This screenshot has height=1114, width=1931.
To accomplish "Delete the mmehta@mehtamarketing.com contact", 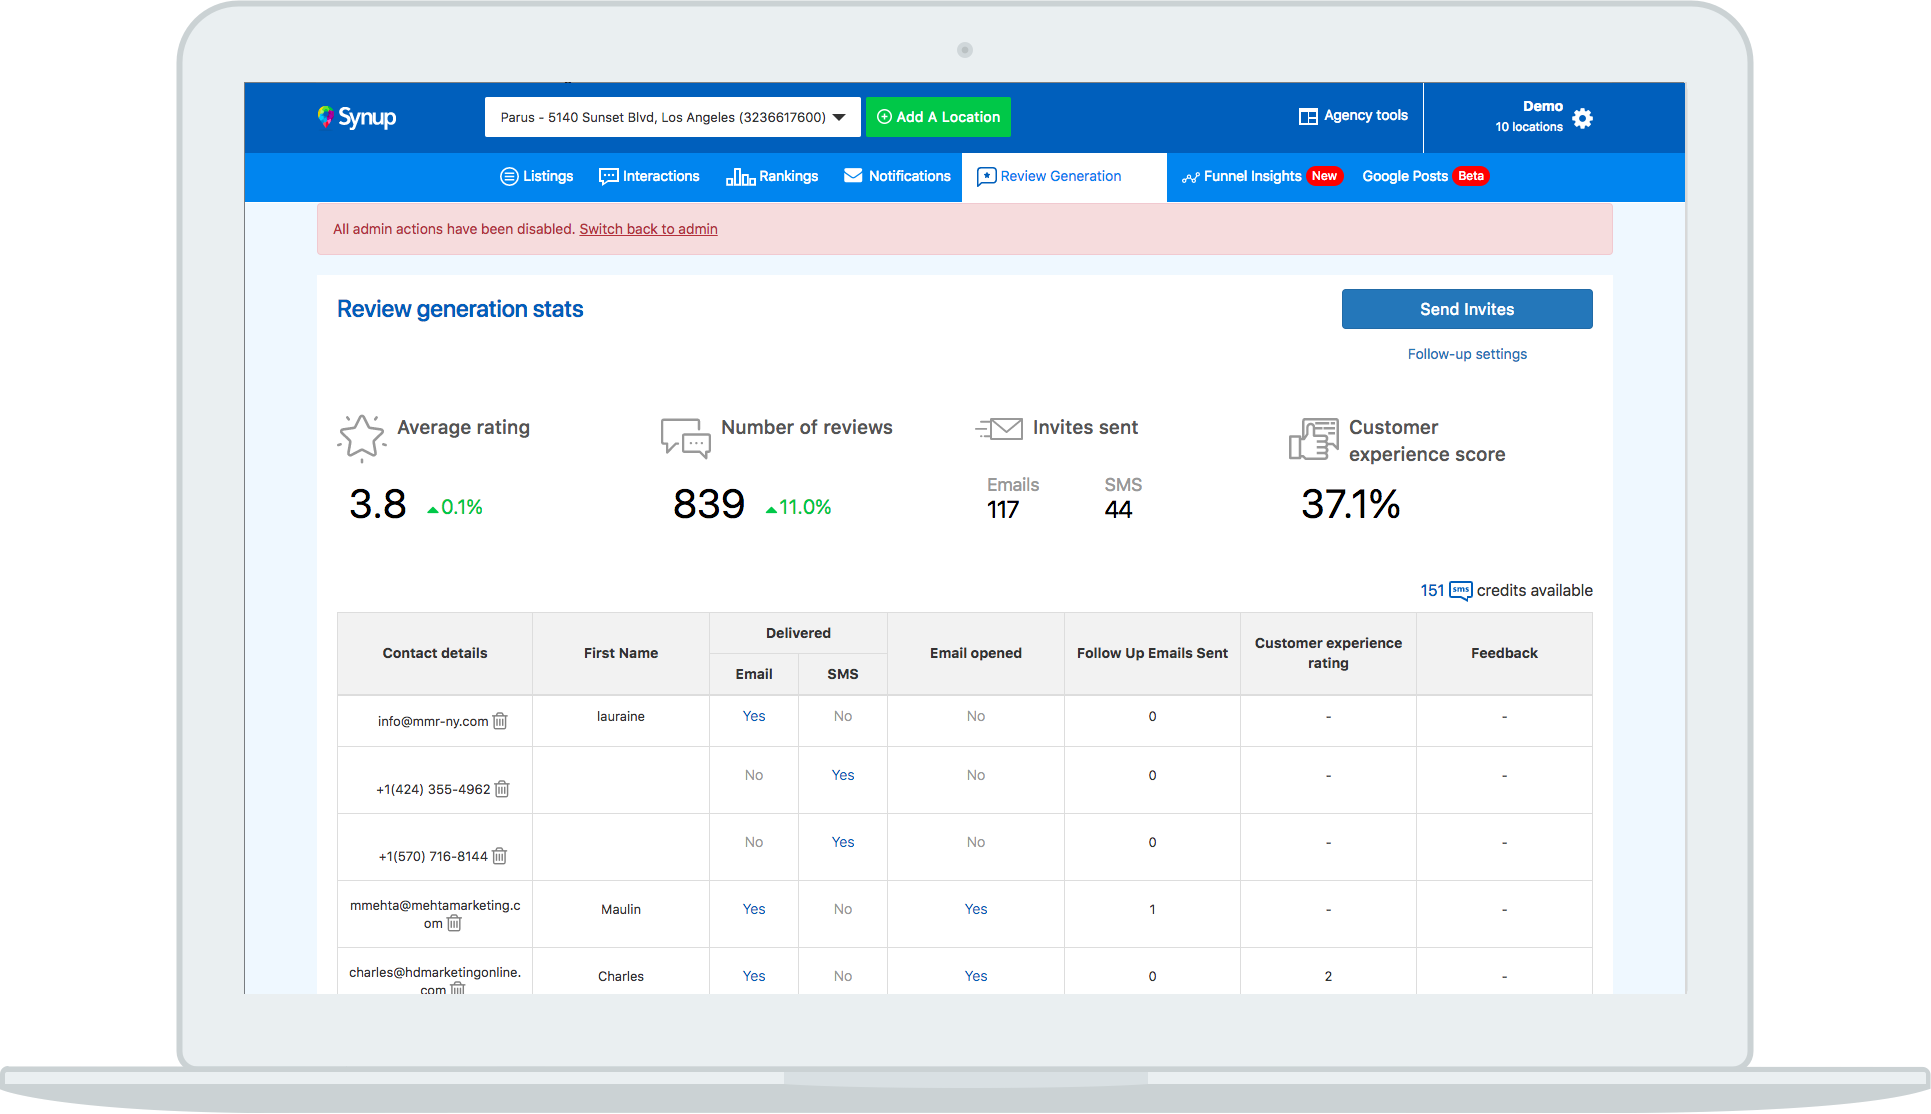I will [x=454, y=923].
